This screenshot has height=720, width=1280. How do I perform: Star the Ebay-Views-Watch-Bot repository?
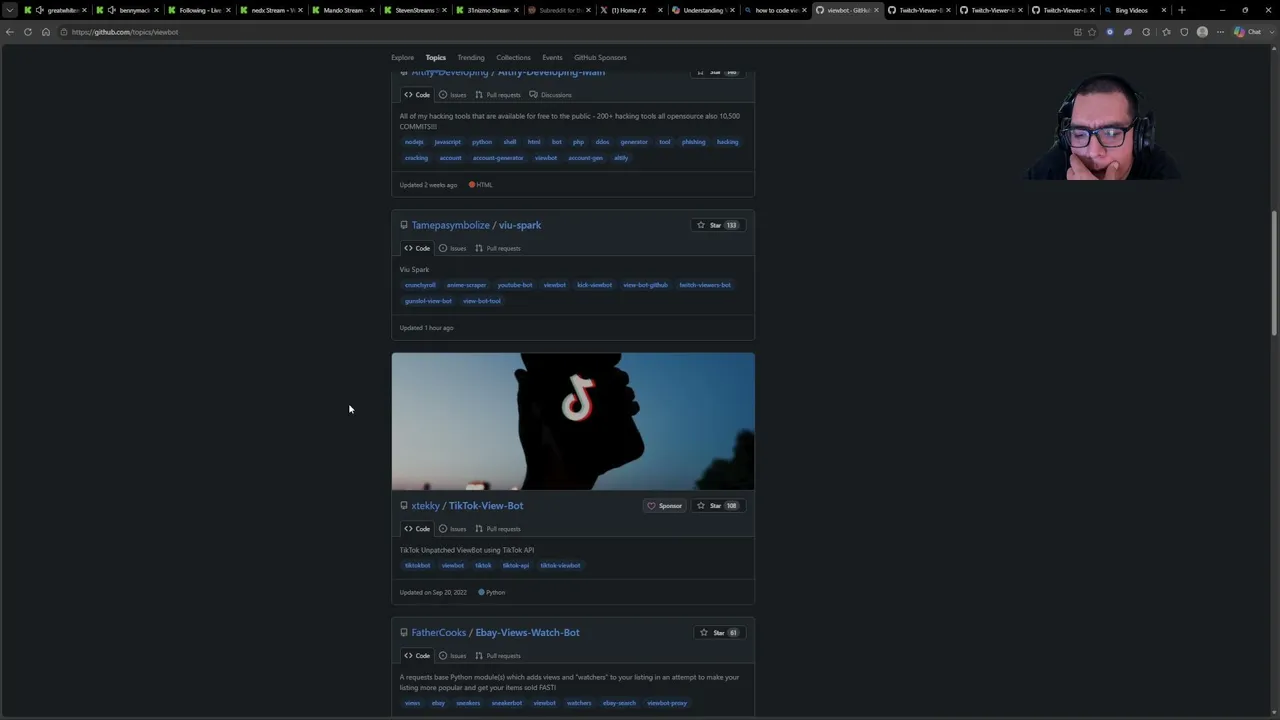(x=718, y=633)
